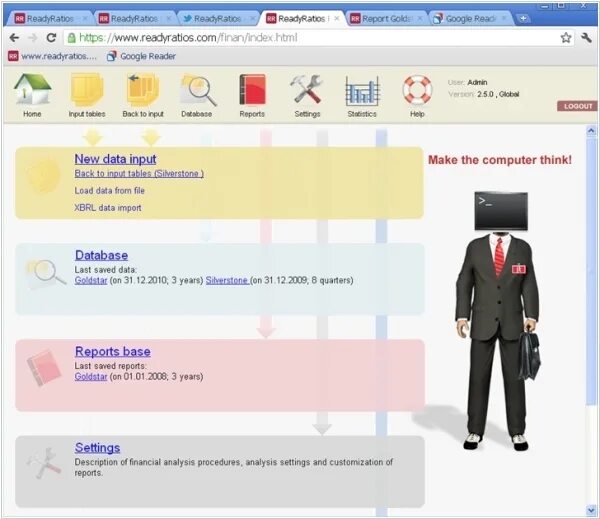Viewport: 600px width, 519px height.
Task: Switch to the first ReadyRatios tab
Action: 50,18
